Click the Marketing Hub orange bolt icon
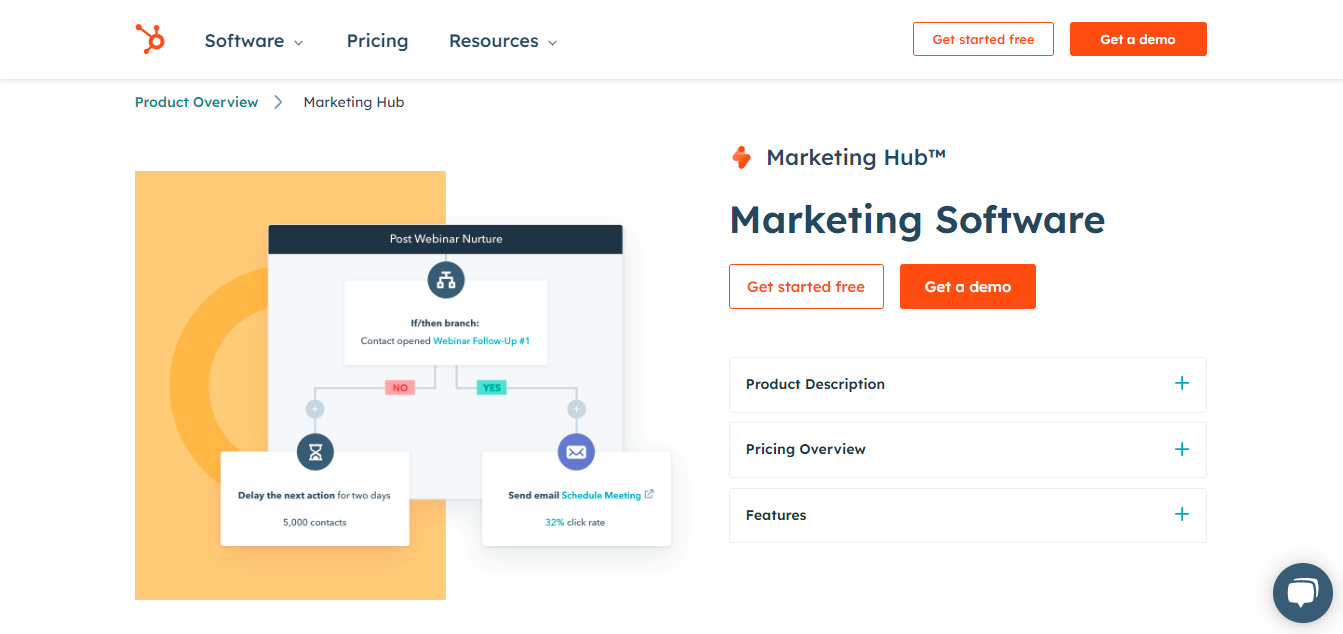 point(741,157)
